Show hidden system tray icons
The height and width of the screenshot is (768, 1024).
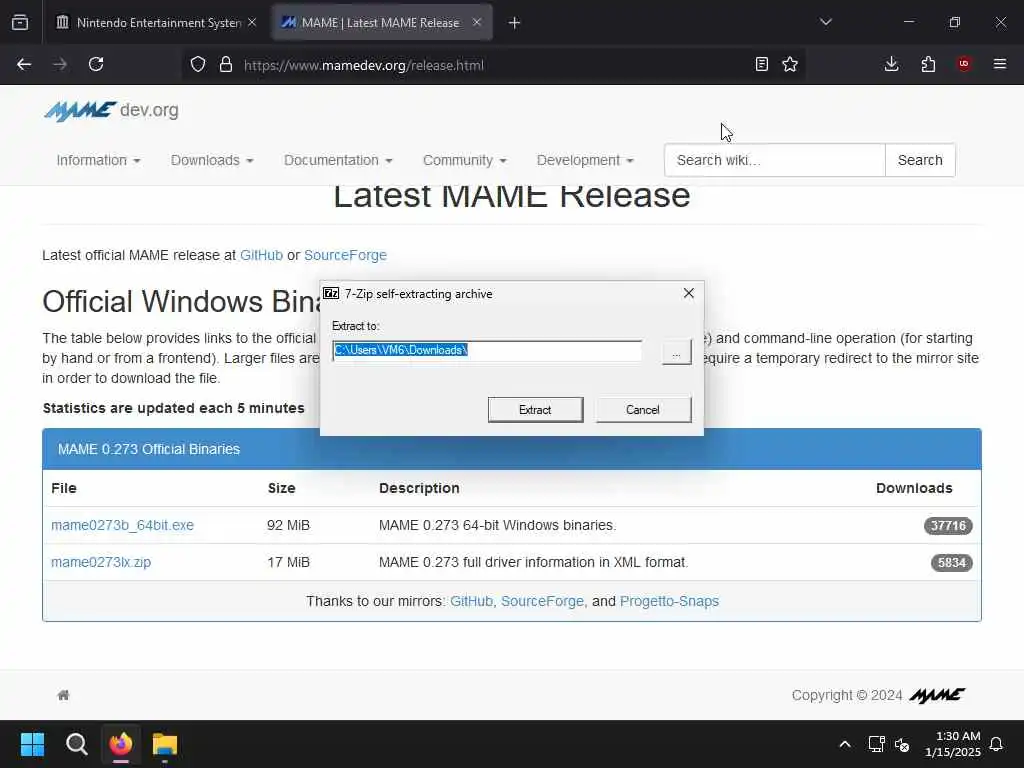(844, 744)
